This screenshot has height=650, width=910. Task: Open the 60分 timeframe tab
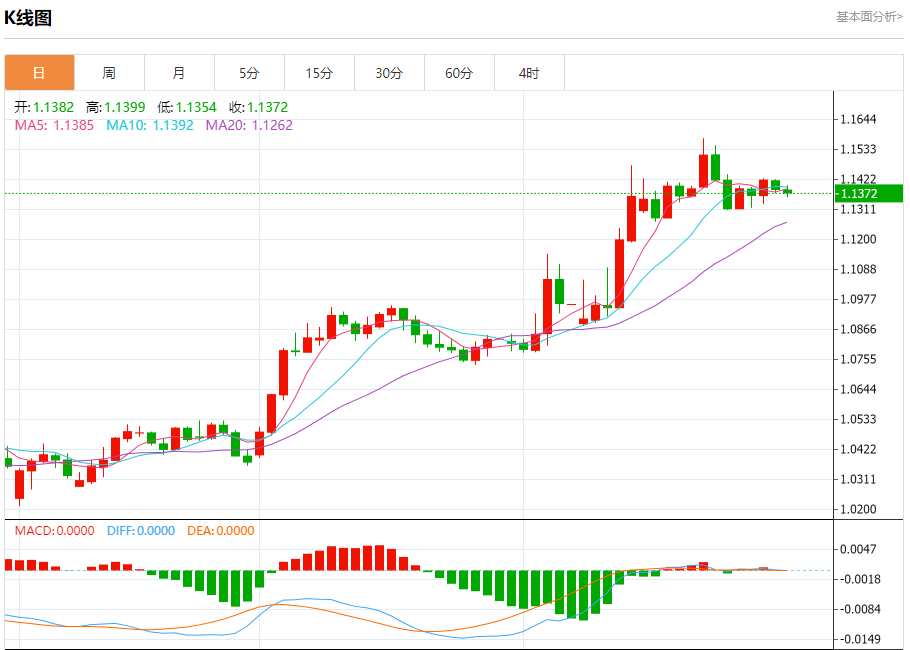click(x=459, y=73)
